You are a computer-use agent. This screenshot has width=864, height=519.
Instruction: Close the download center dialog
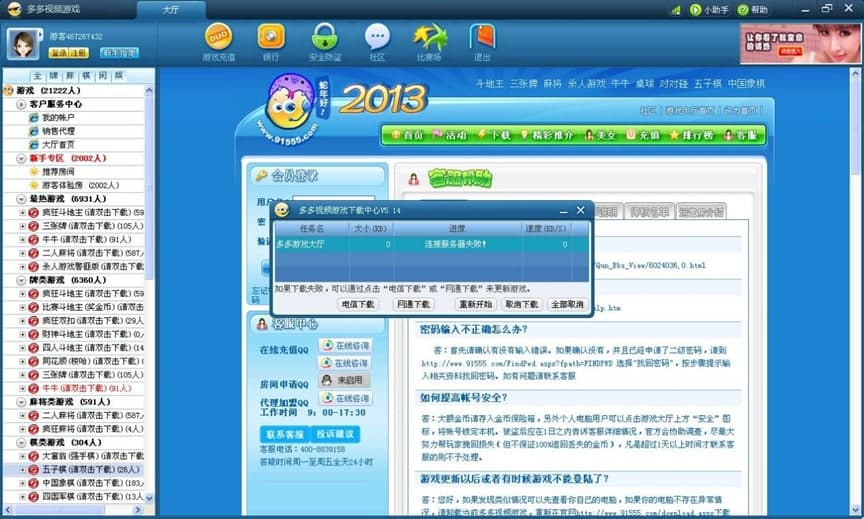point(580,210)
